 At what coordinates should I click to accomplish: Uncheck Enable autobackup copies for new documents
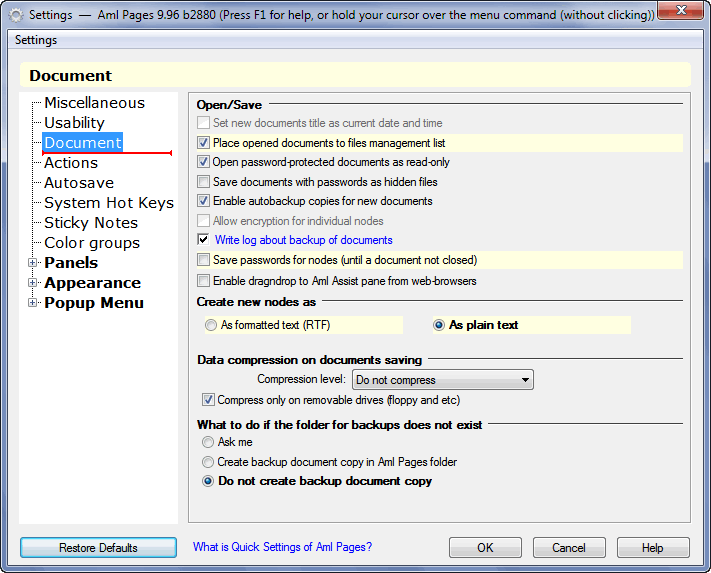pyautogui.click(x=203, y=201)
